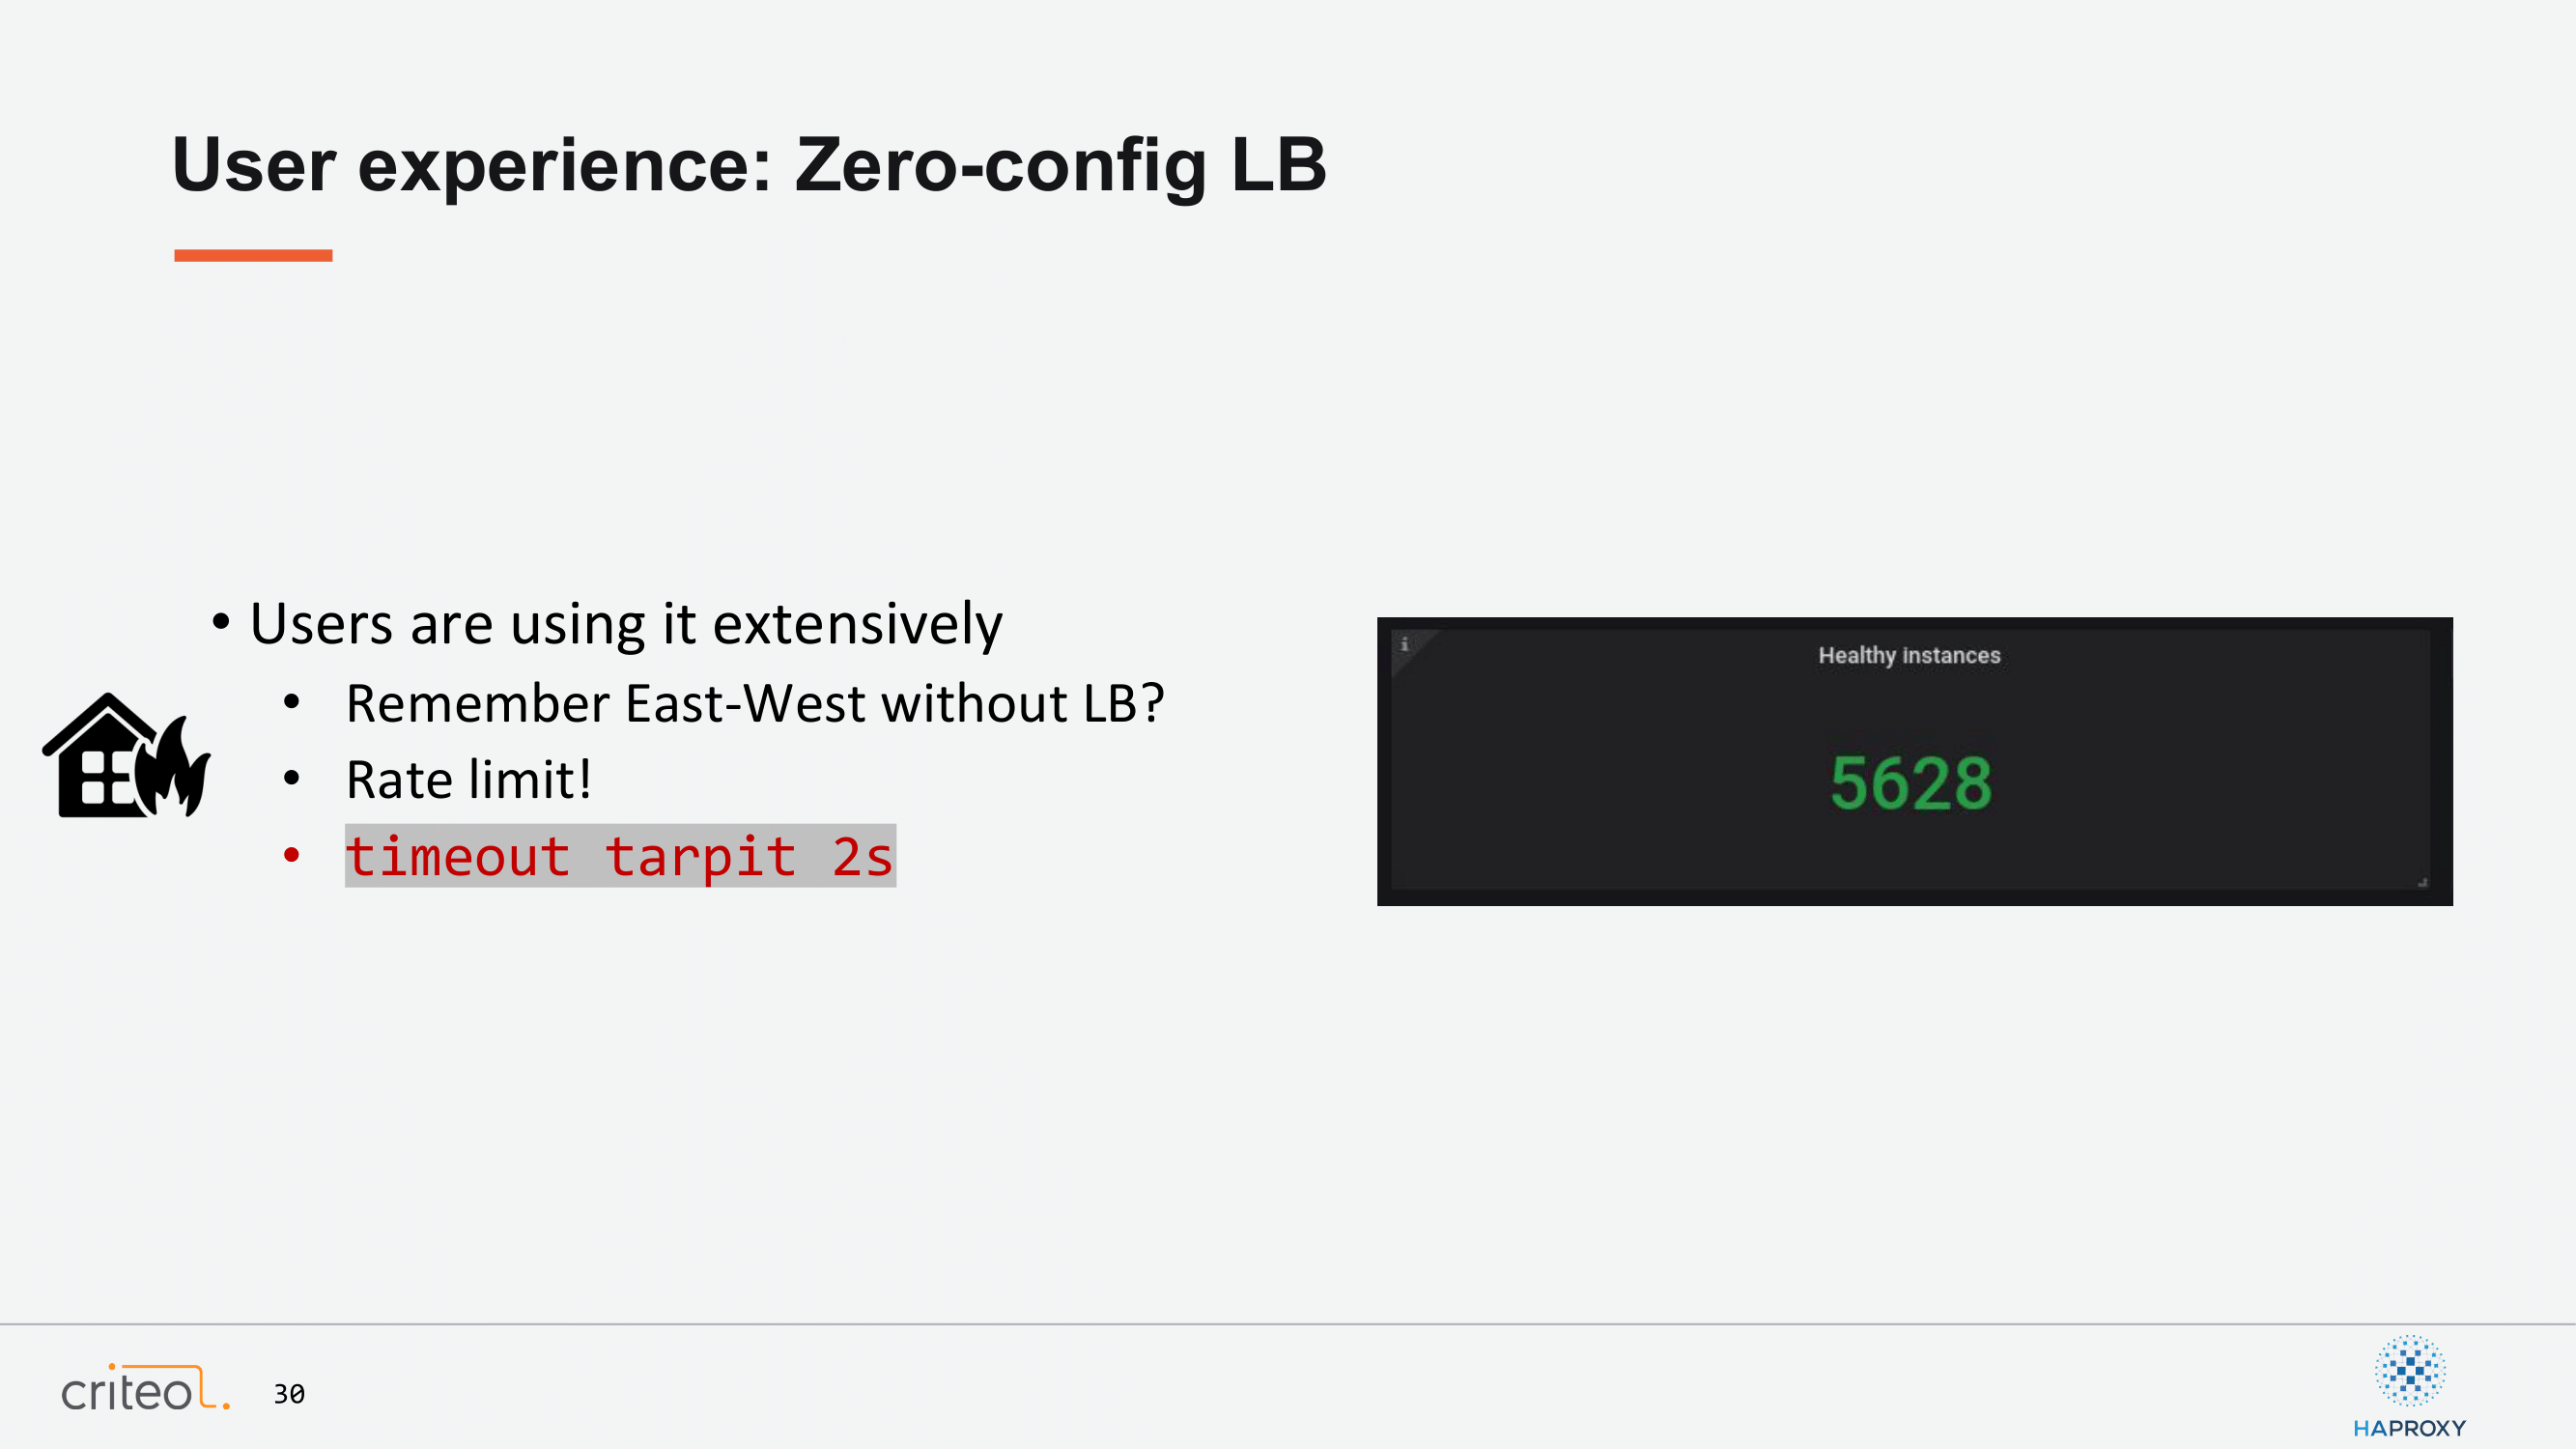The width and height of the screenshot is (2576, 1449).
Task: Click the info icon on Healthy instances panel
Action: click(x=1404, y=644)
